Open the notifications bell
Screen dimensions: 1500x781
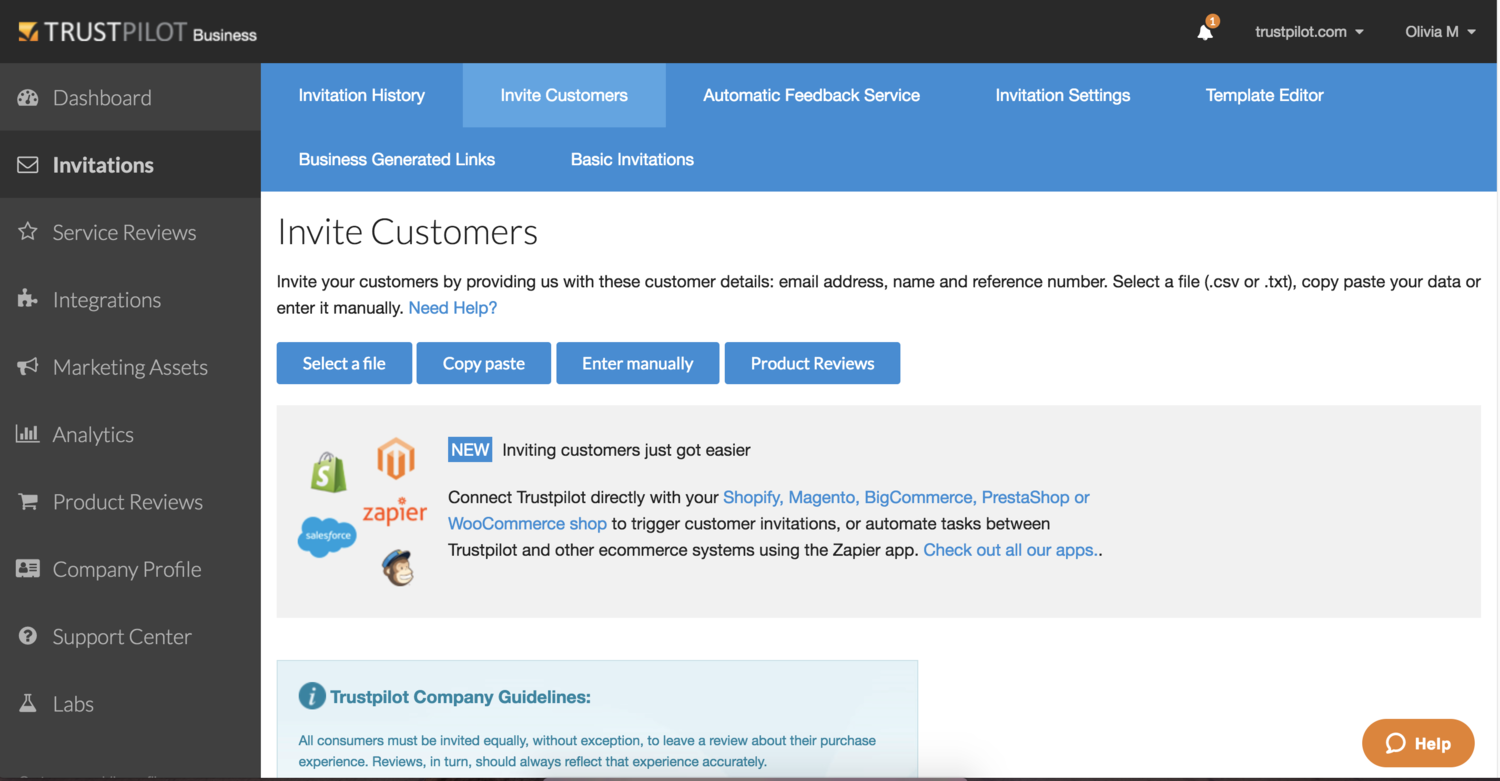coord(1206,31)
